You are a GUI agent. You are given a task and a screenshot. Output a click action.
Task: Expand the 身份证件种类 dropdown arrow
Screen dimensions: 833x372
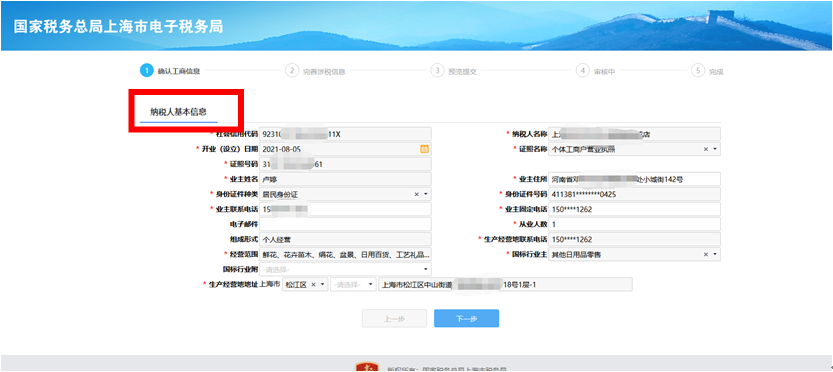tap(426, 195)
